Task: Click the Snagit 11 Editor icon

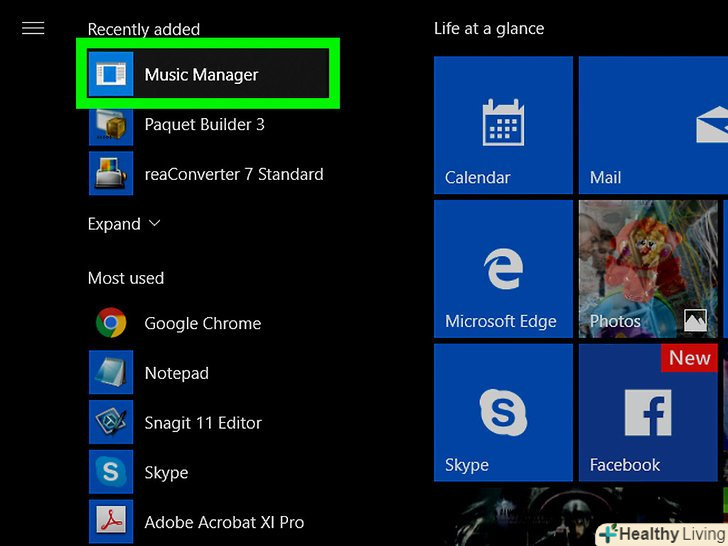Action: point(111,422)
